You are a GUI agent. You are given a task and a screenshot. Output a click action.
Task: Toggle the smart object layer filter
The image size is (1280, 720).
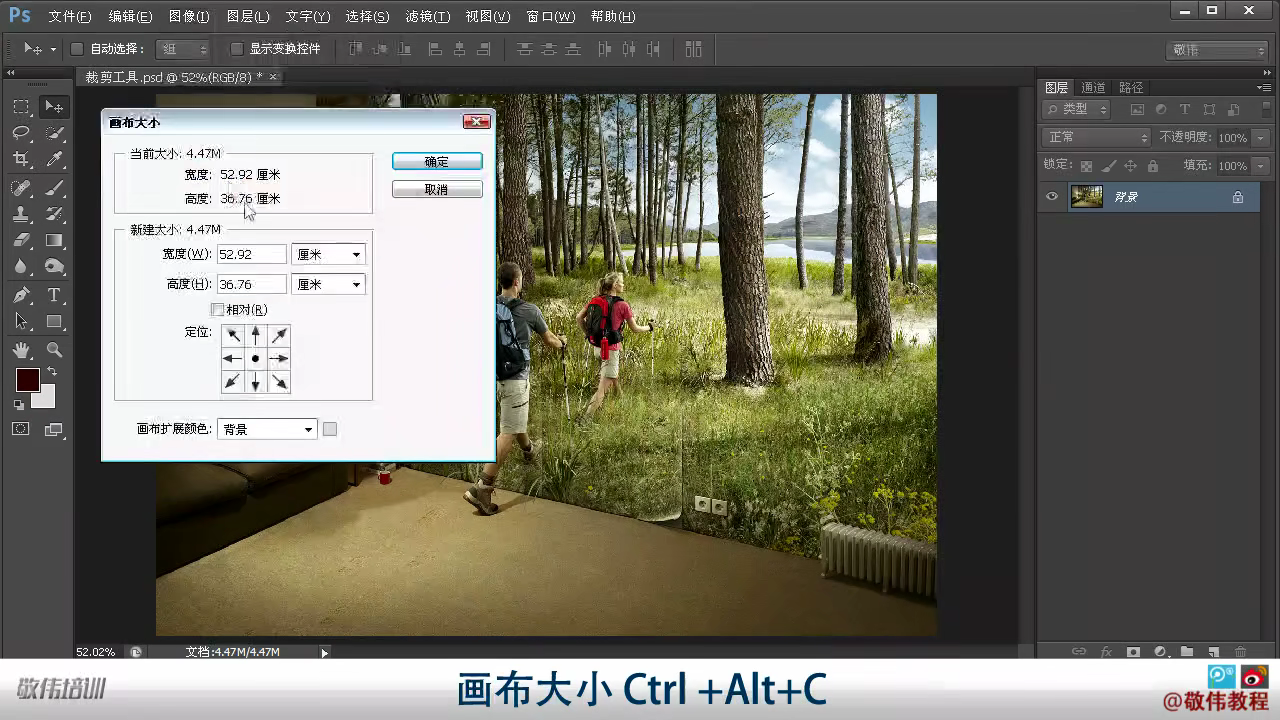1233,110
